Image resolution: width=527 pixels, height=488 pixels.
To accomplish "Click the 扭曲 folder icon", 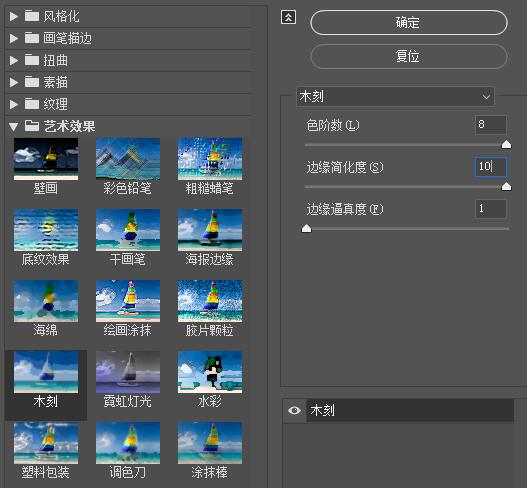I will 32,60.
